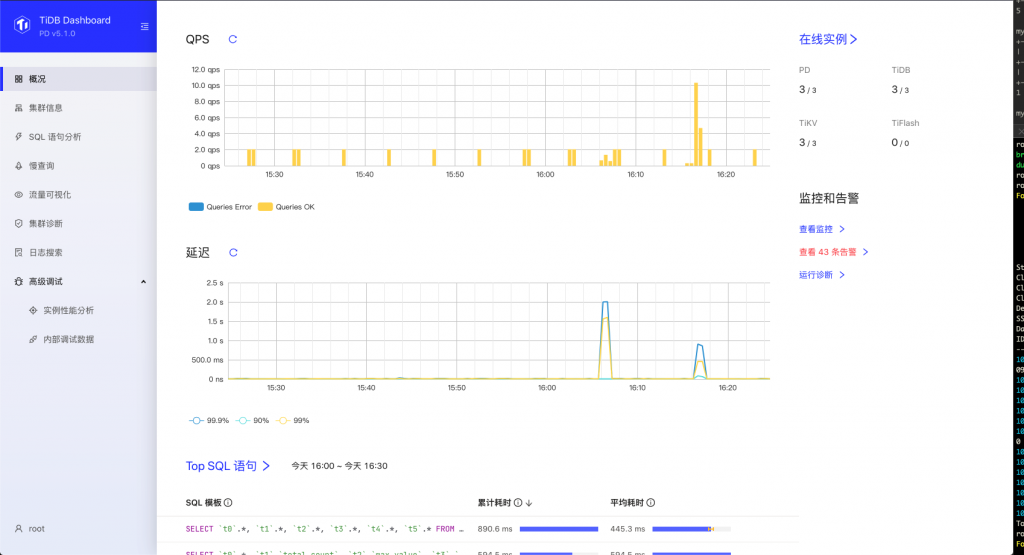Click the 2.0 s latency spike peak
Image resolution: width=1024 pixels, height=555 pixels.
[605, 302]
